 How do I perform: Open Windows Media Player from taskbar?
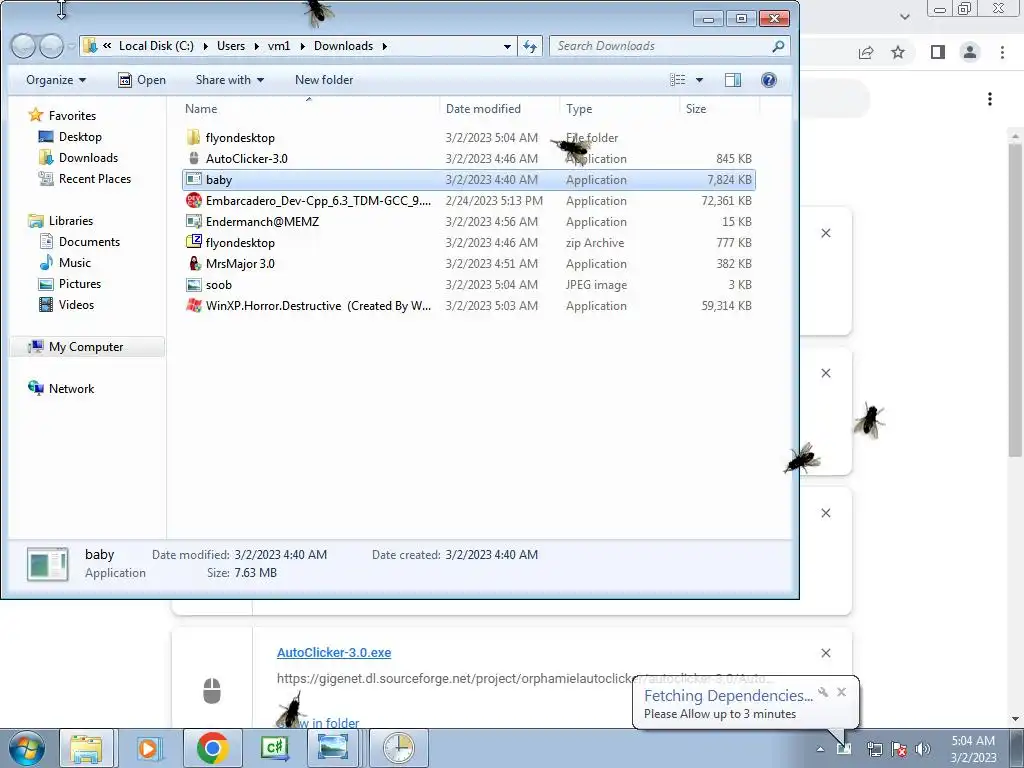click(x=148, y=748)
